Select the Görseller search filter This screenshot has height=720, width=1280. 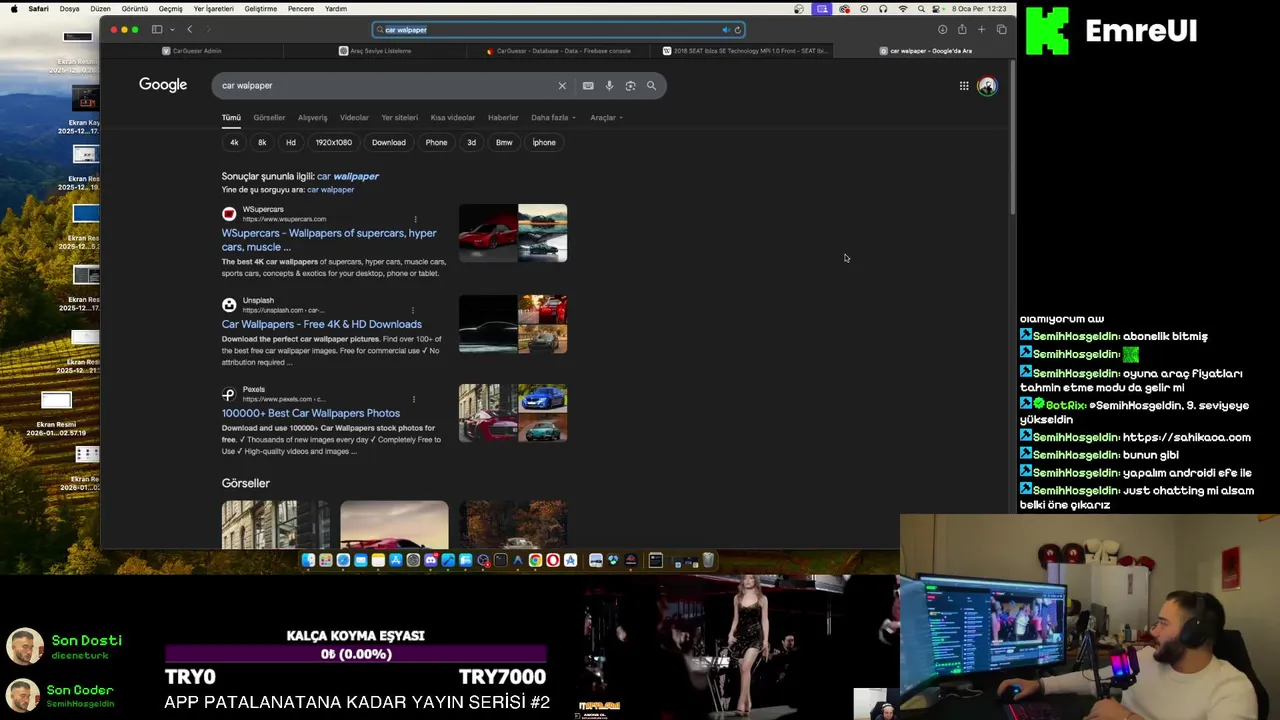(x=269, y=118)
